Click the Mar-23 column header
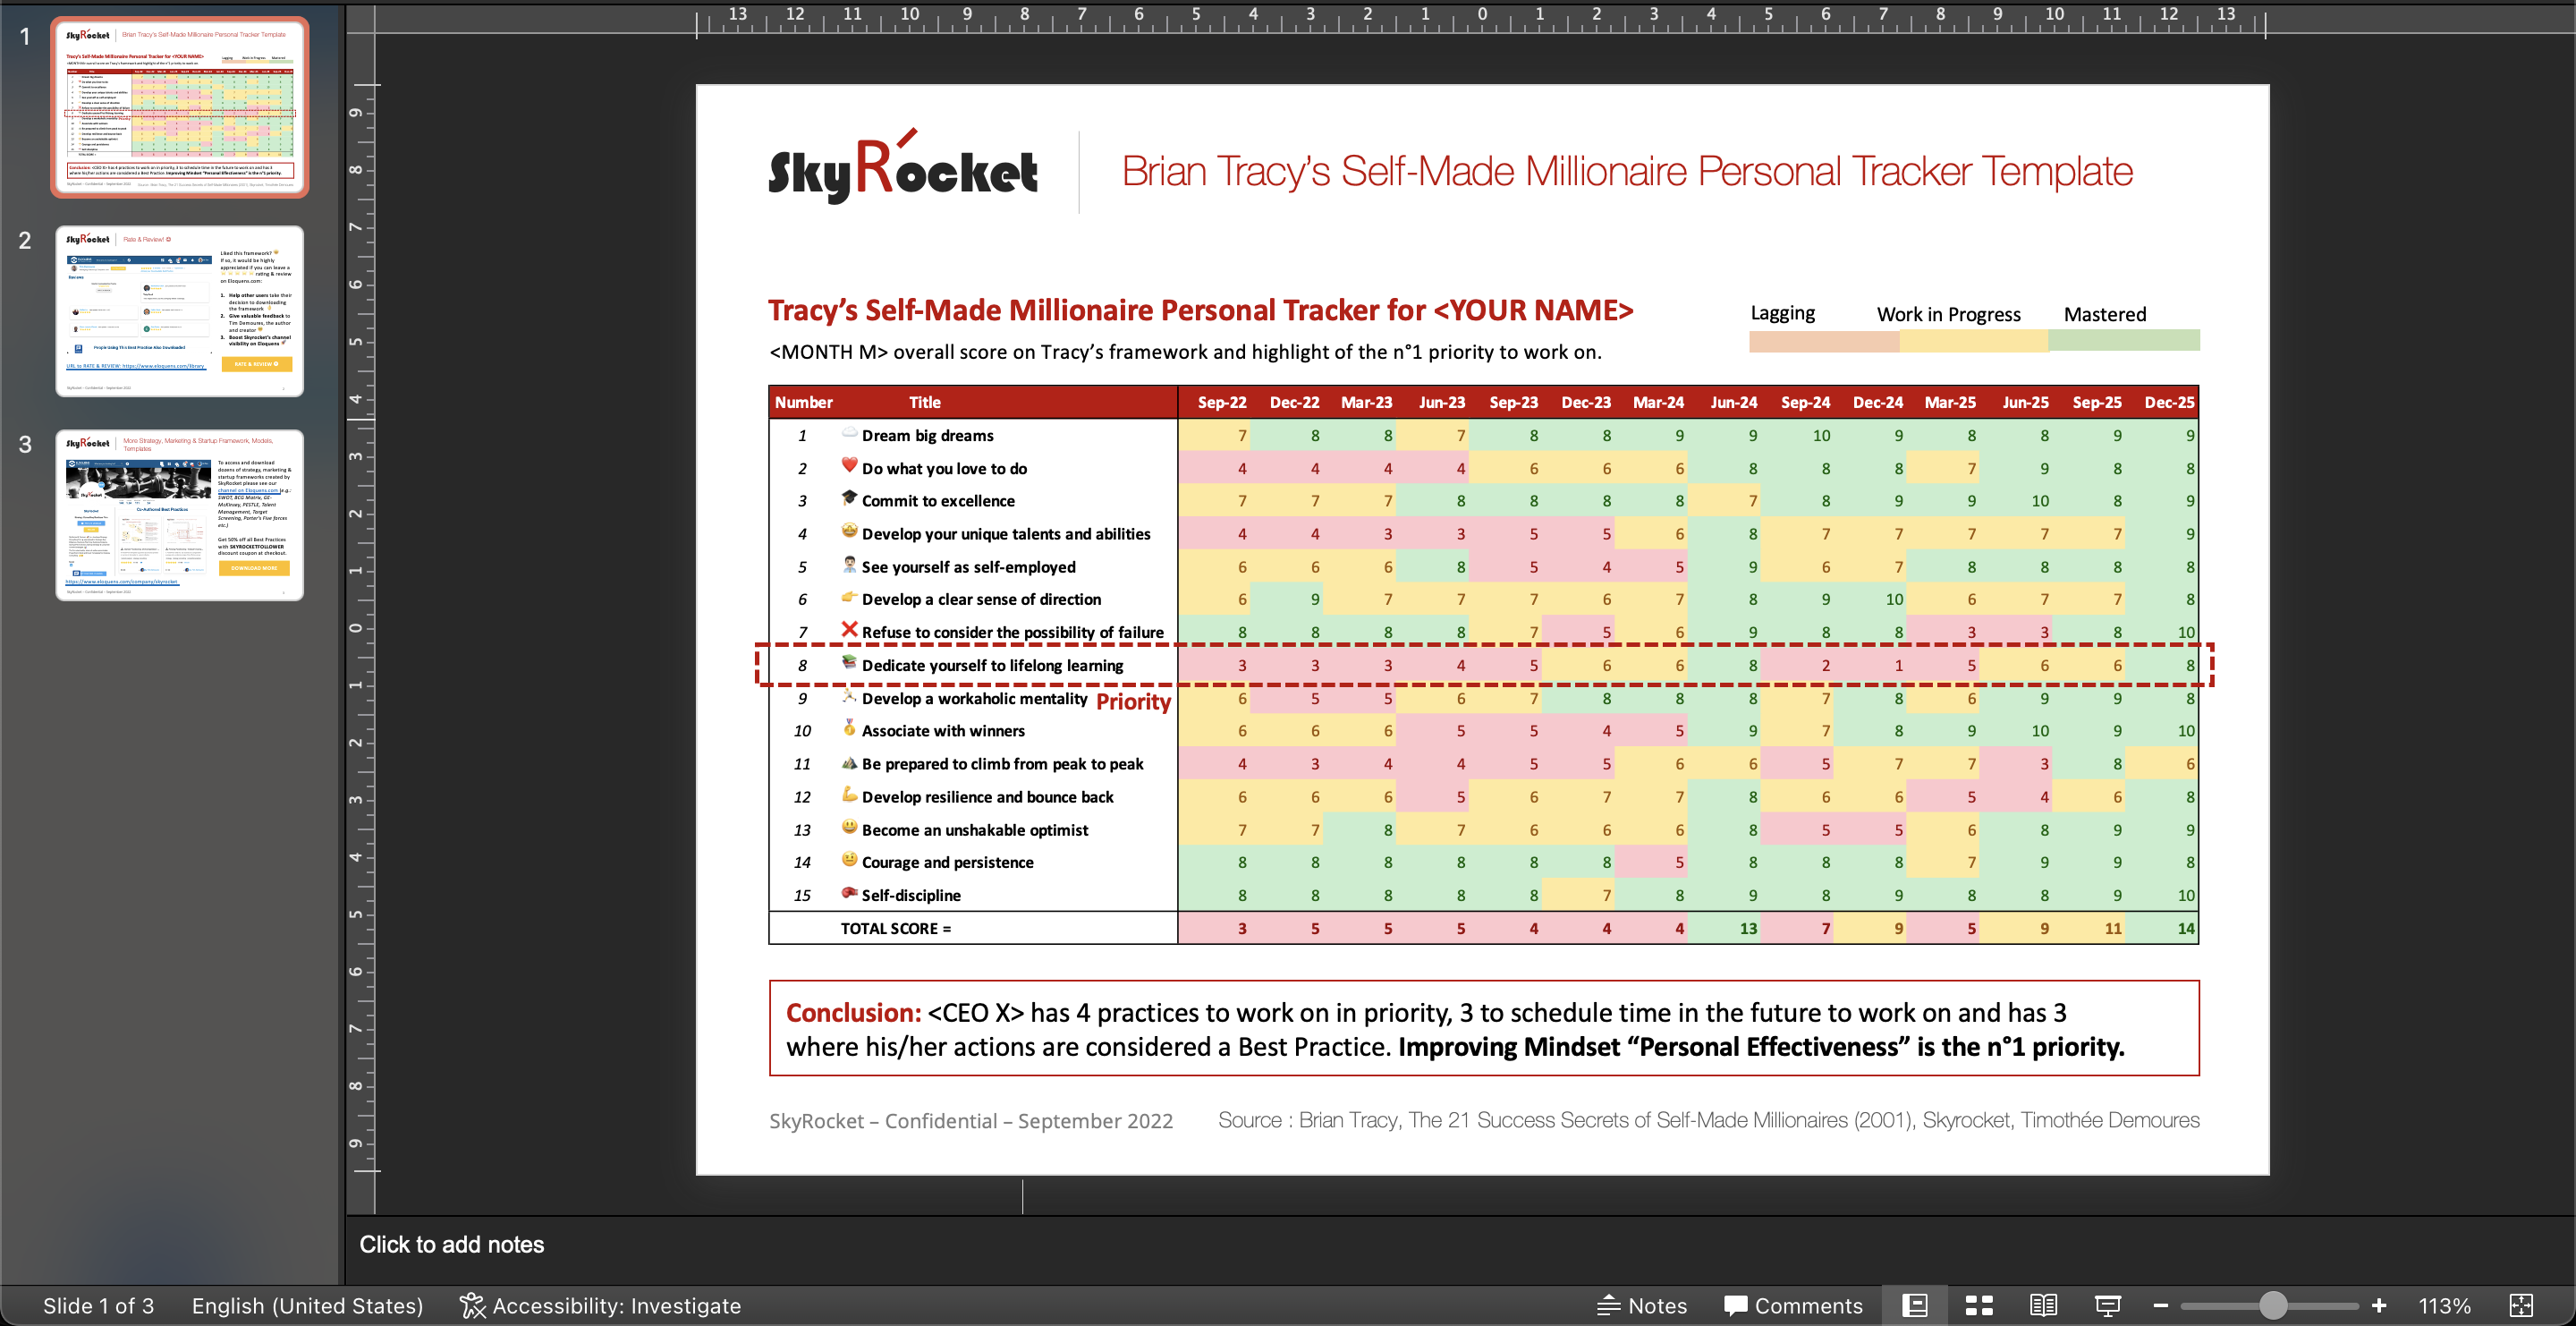 point(1366,402)
